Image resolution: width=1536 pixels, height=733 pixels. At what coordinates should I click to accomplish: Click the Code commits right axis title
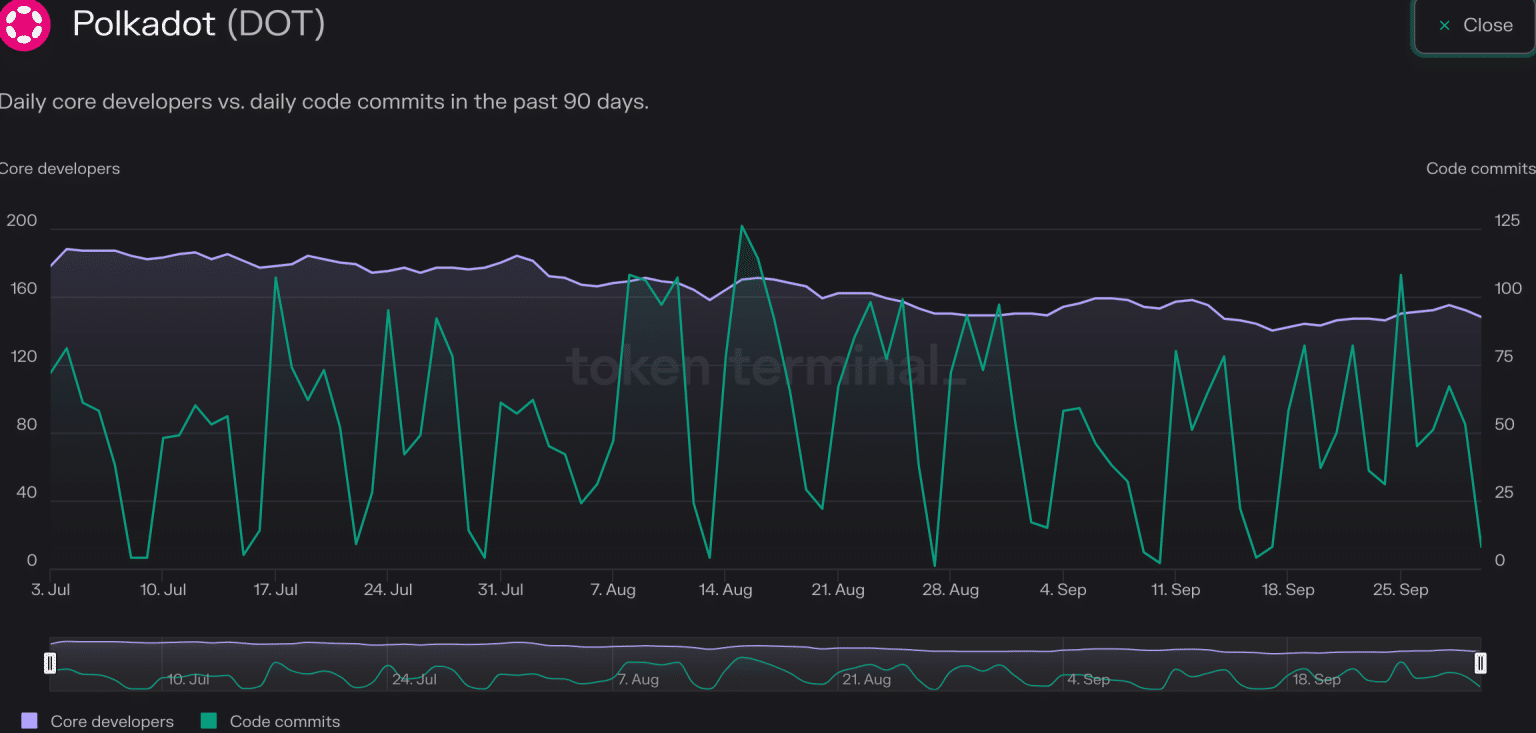1480,169
